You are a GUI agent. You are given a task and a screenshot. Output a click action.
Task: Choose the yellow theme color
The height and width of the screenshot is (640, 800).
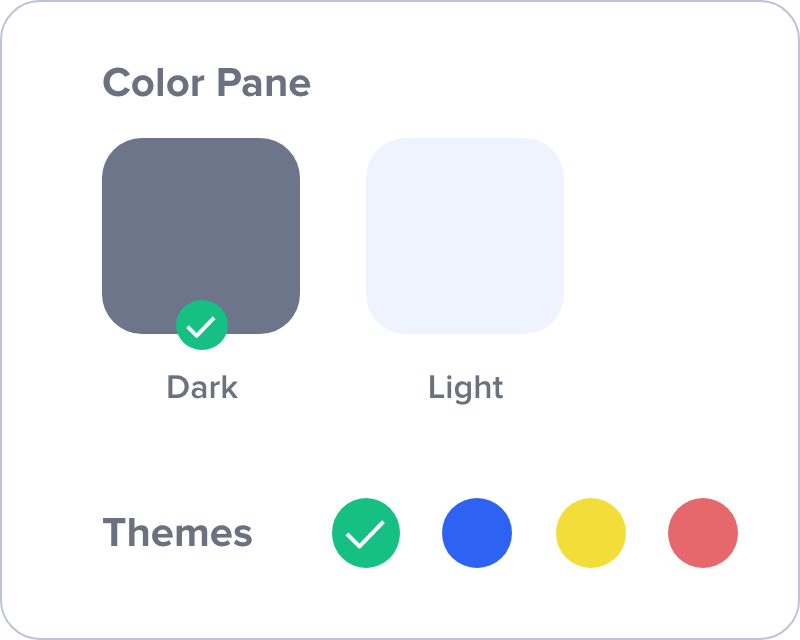[591, 533]
